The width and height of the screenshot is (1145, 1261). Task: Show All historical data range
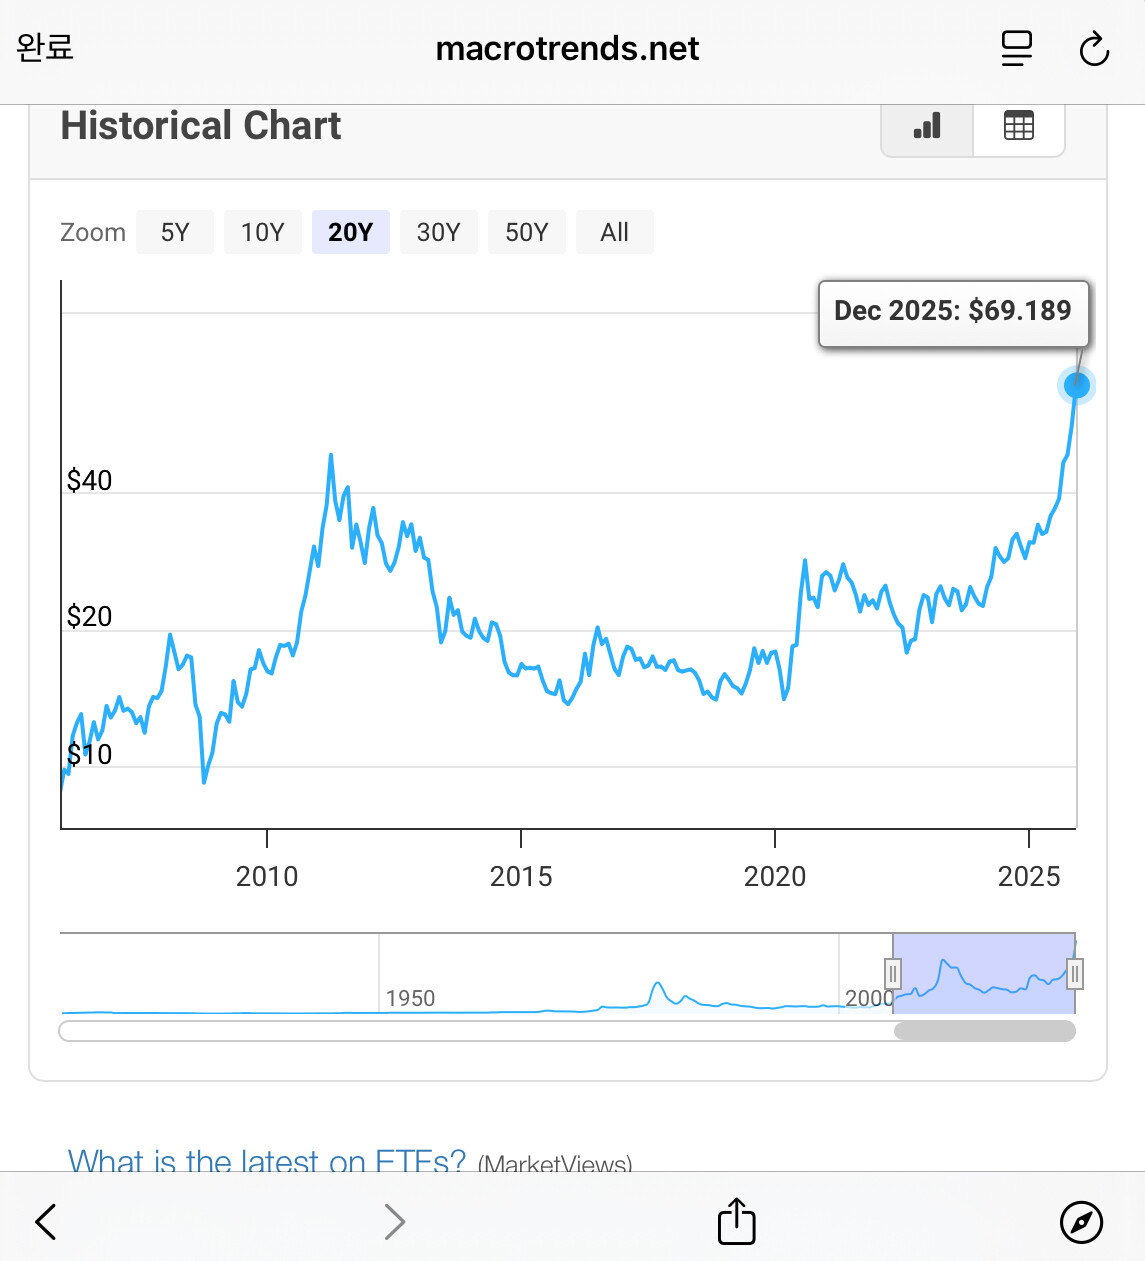tap(614, 232)
